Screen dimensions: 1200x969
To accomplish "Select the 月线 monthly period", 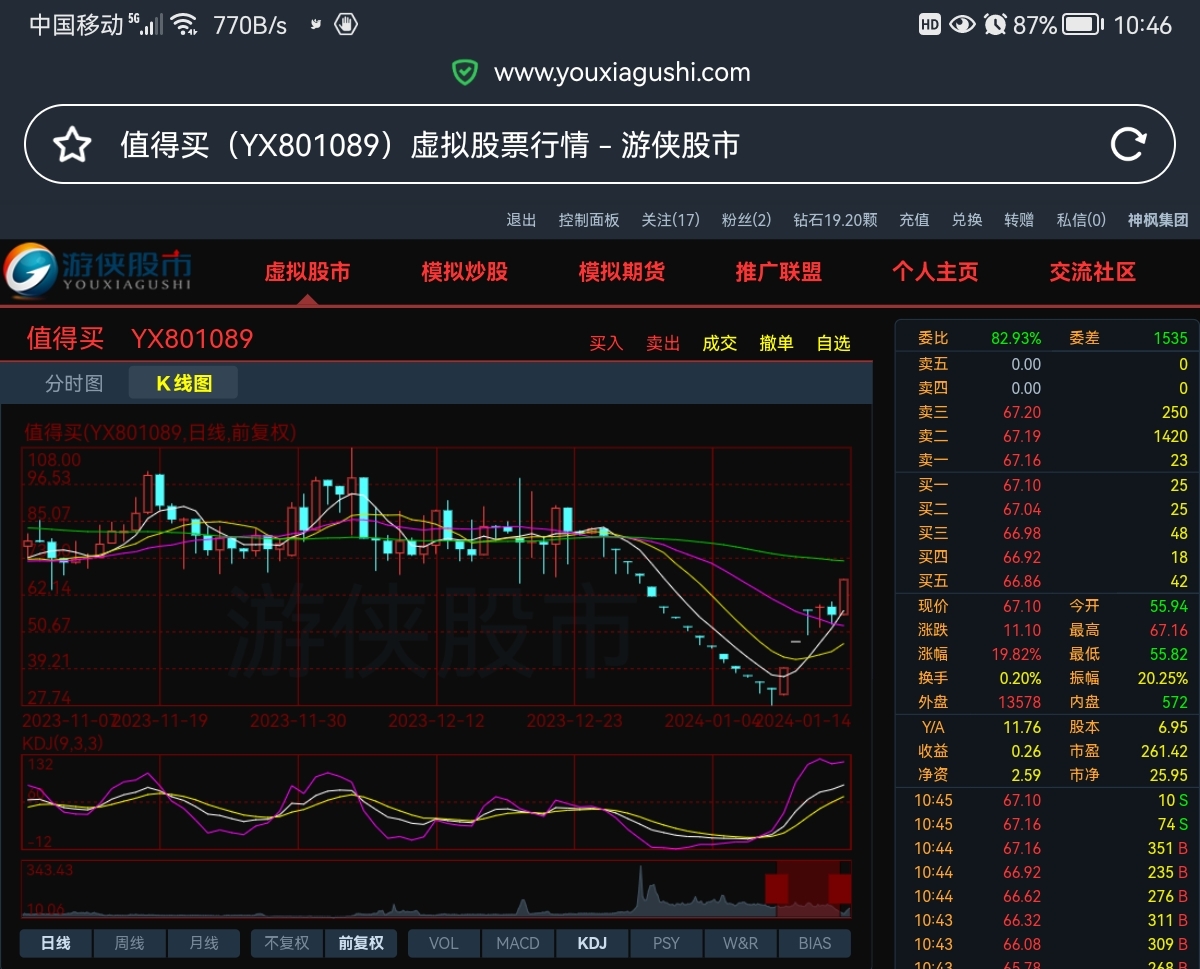I will [204, 943].
